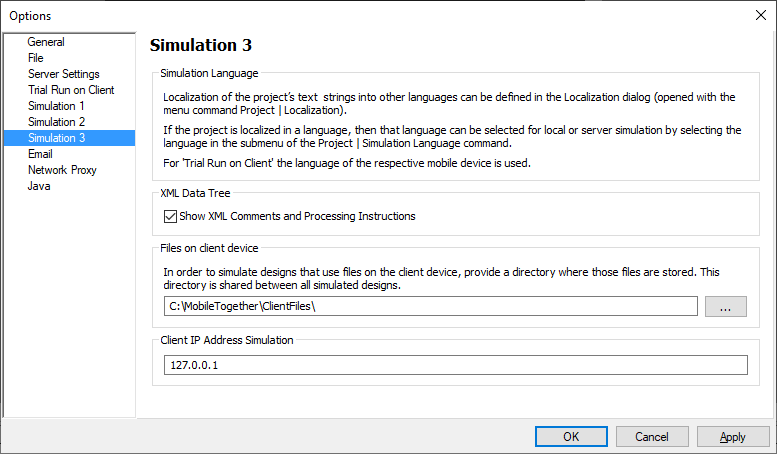Screen dimensions: 777x454
Task: Click the Simulation 3 page heading
Action: (201, 45)
